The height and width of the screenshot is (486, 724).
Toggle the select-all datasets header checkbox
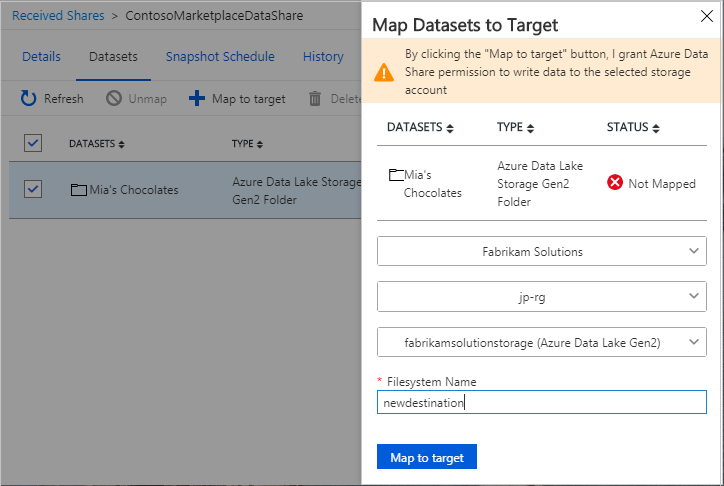[x=33, y=143]
